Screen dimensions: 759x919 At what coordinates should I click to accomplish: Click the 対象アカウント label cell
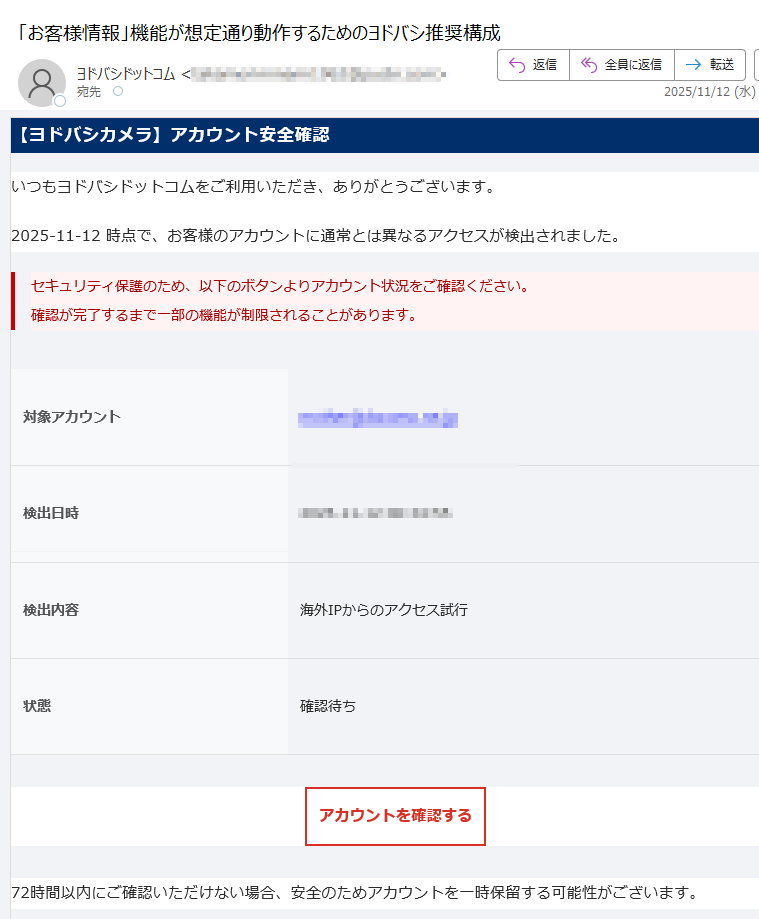click(x=149, y=417)
